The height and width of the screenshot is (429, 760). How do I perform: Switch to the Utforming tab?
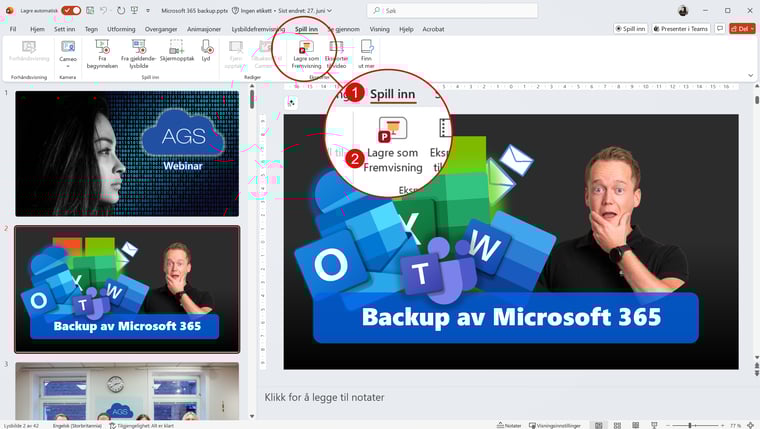pos(121,29)
